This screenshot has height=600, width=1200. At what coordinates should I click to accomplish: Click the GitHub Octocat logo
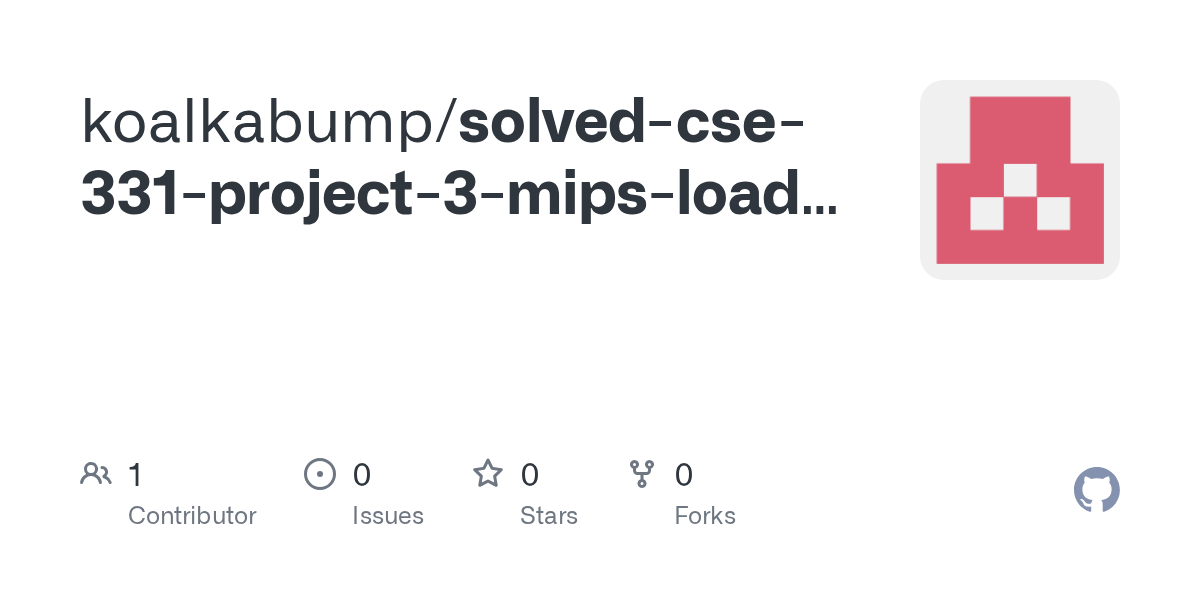tap(1096, 490)
